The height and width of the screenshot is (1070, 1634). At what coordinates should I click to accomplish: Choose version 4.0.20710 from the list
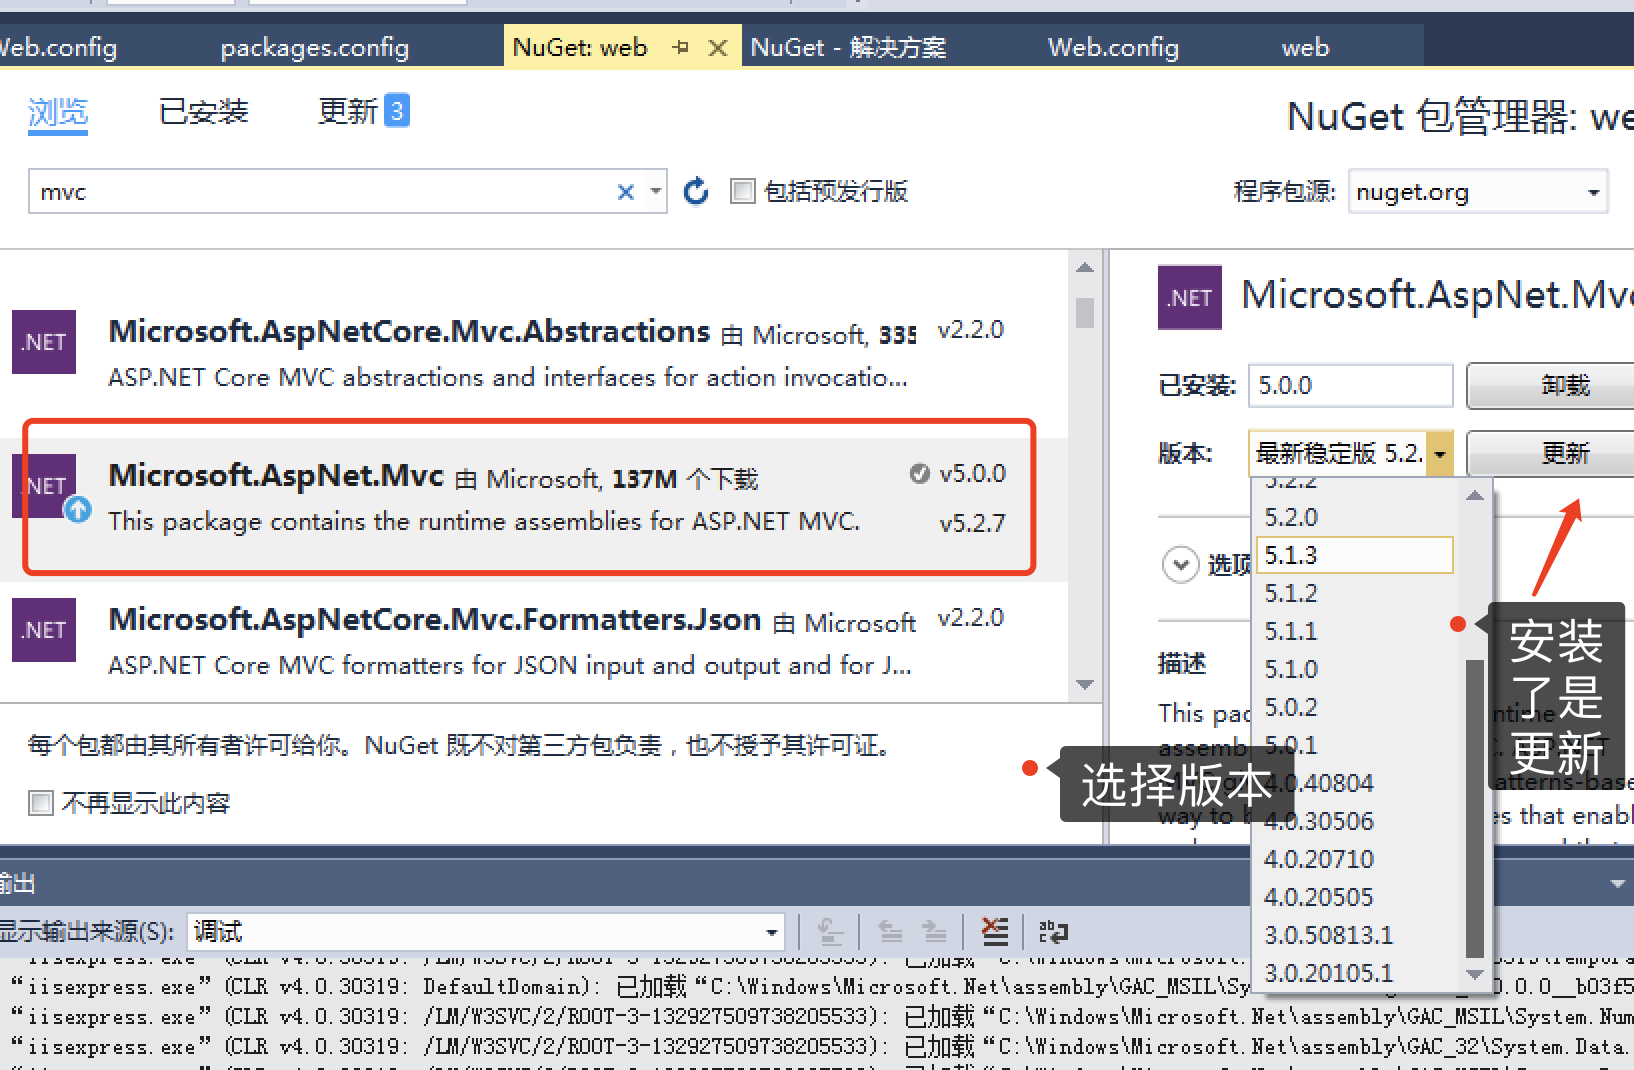tap(1354, 859)
